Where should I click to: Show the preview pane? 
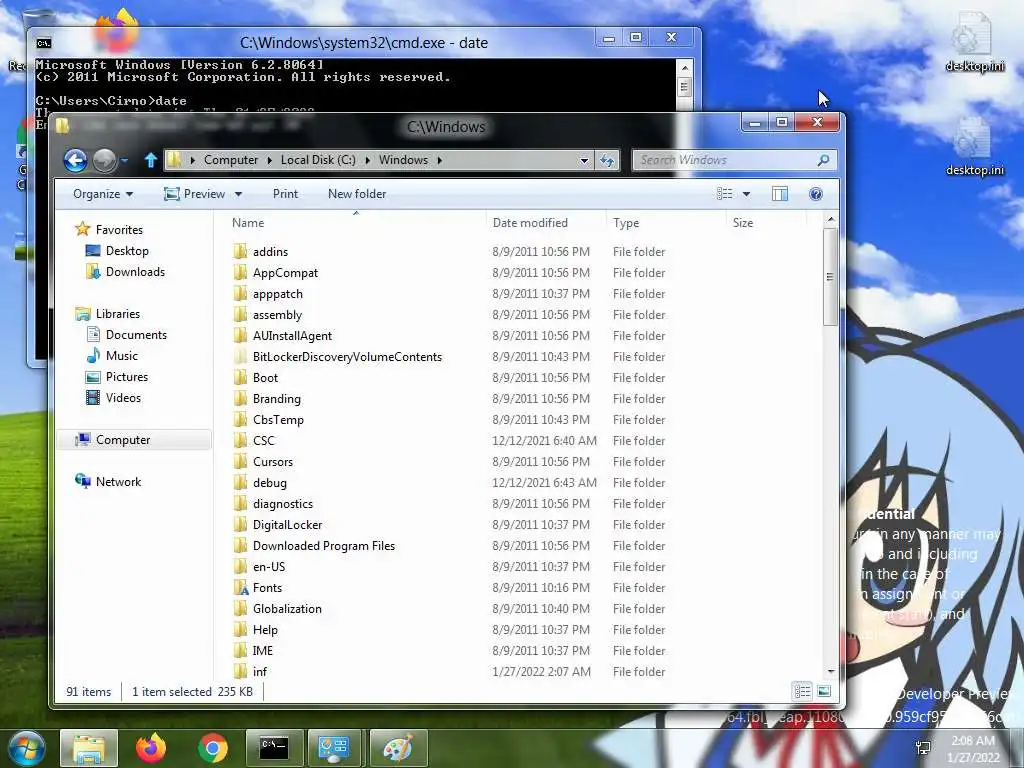tap(780, 194)
